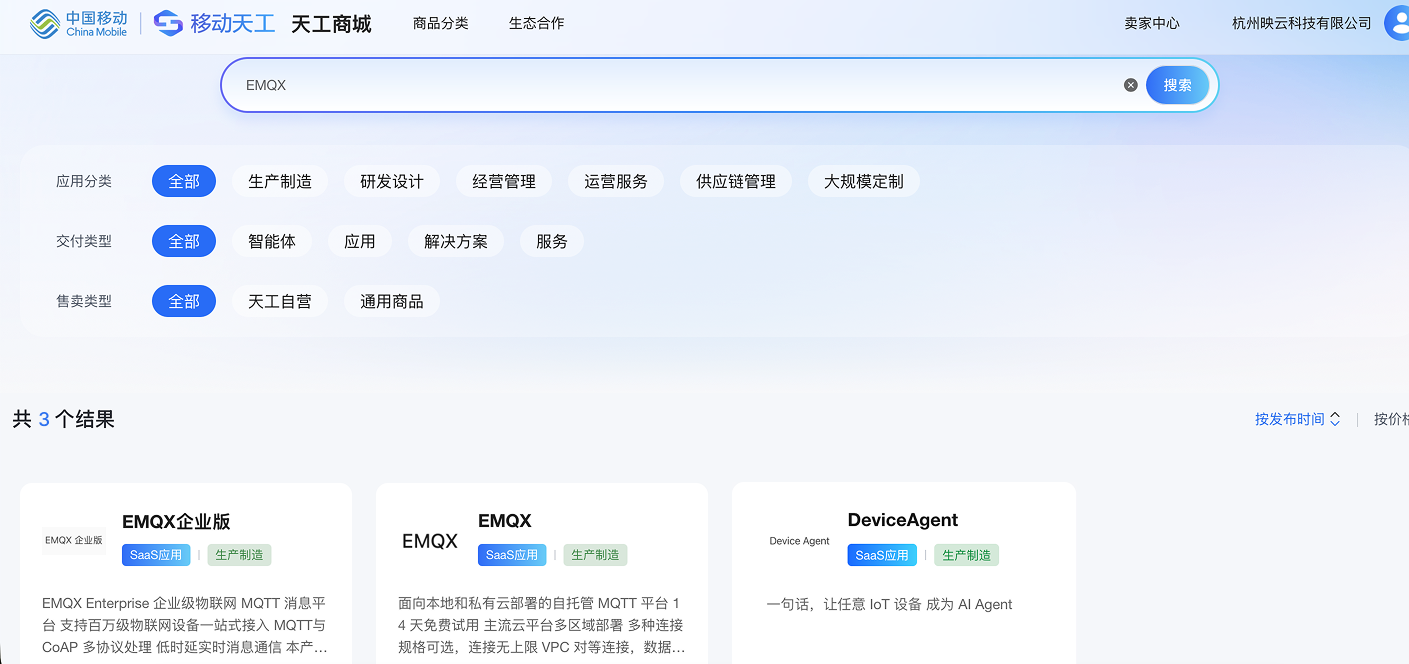
Task: Click the 售卖类型 row label
Action: (x=84, y=301)
